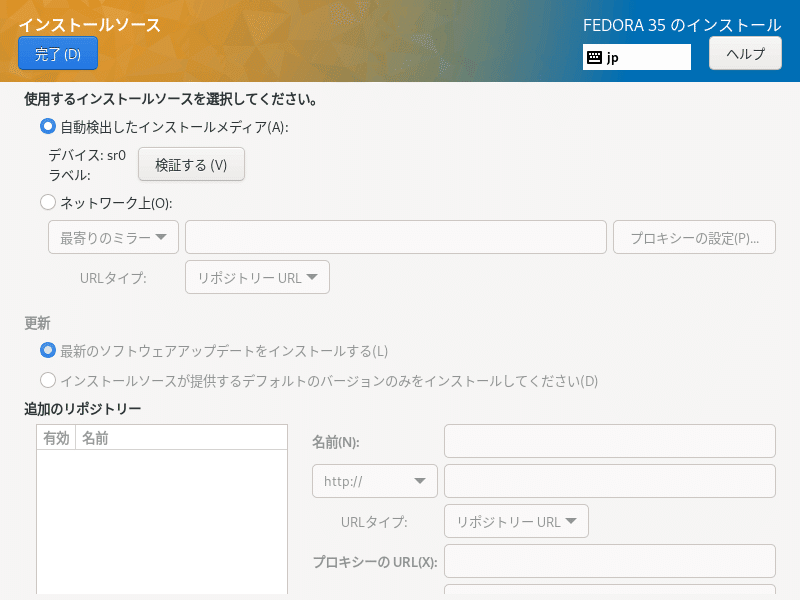This screenshot has height=600, width=800.
Task: Click the 'インストールソース' heading text
Action: (89, 25)
